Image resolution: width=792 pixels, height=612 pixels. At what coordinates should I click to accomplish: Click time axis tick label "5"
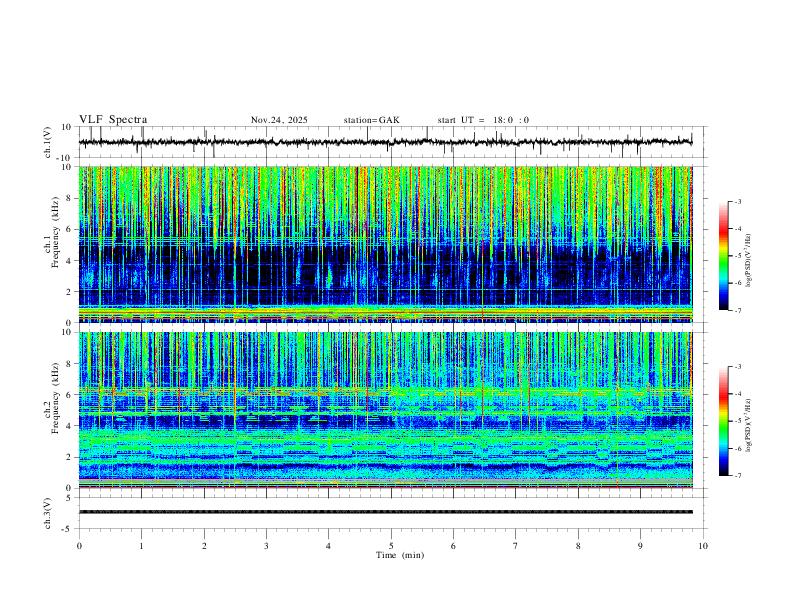[391, 546]
